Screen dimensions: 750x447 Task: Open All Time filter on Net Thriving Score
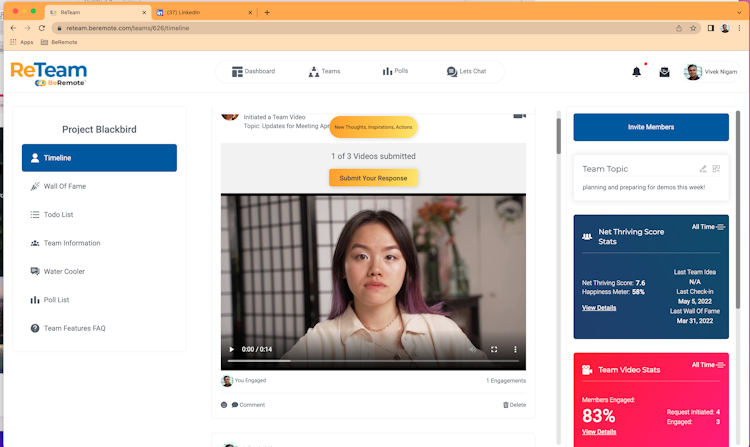coord(708,227)
